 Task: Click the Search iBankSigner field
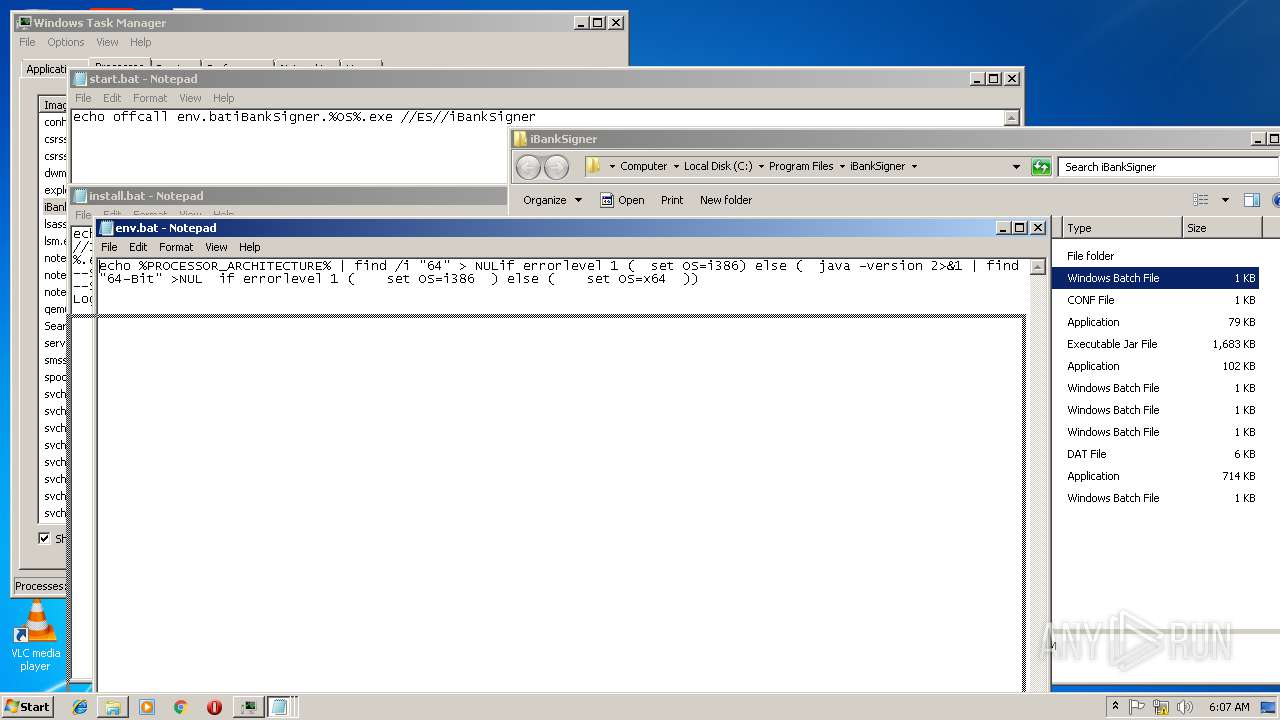(x=1167, y=167)
